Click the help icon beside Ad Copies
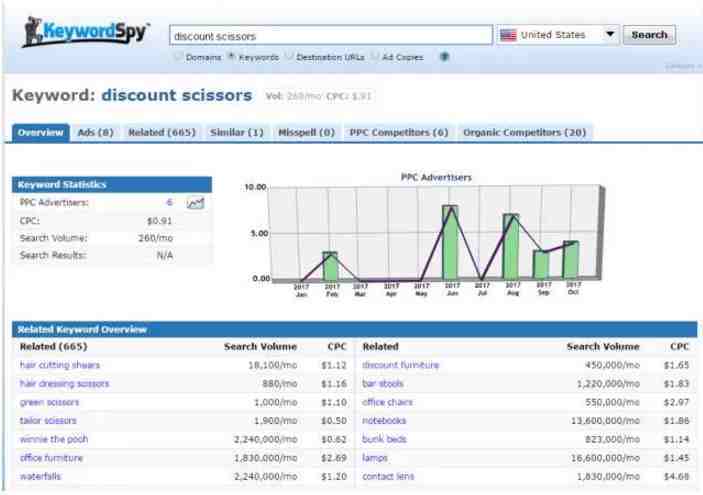The height and width of the screenshot is (495, 703). pyautogui.click(x=444, y=57)
